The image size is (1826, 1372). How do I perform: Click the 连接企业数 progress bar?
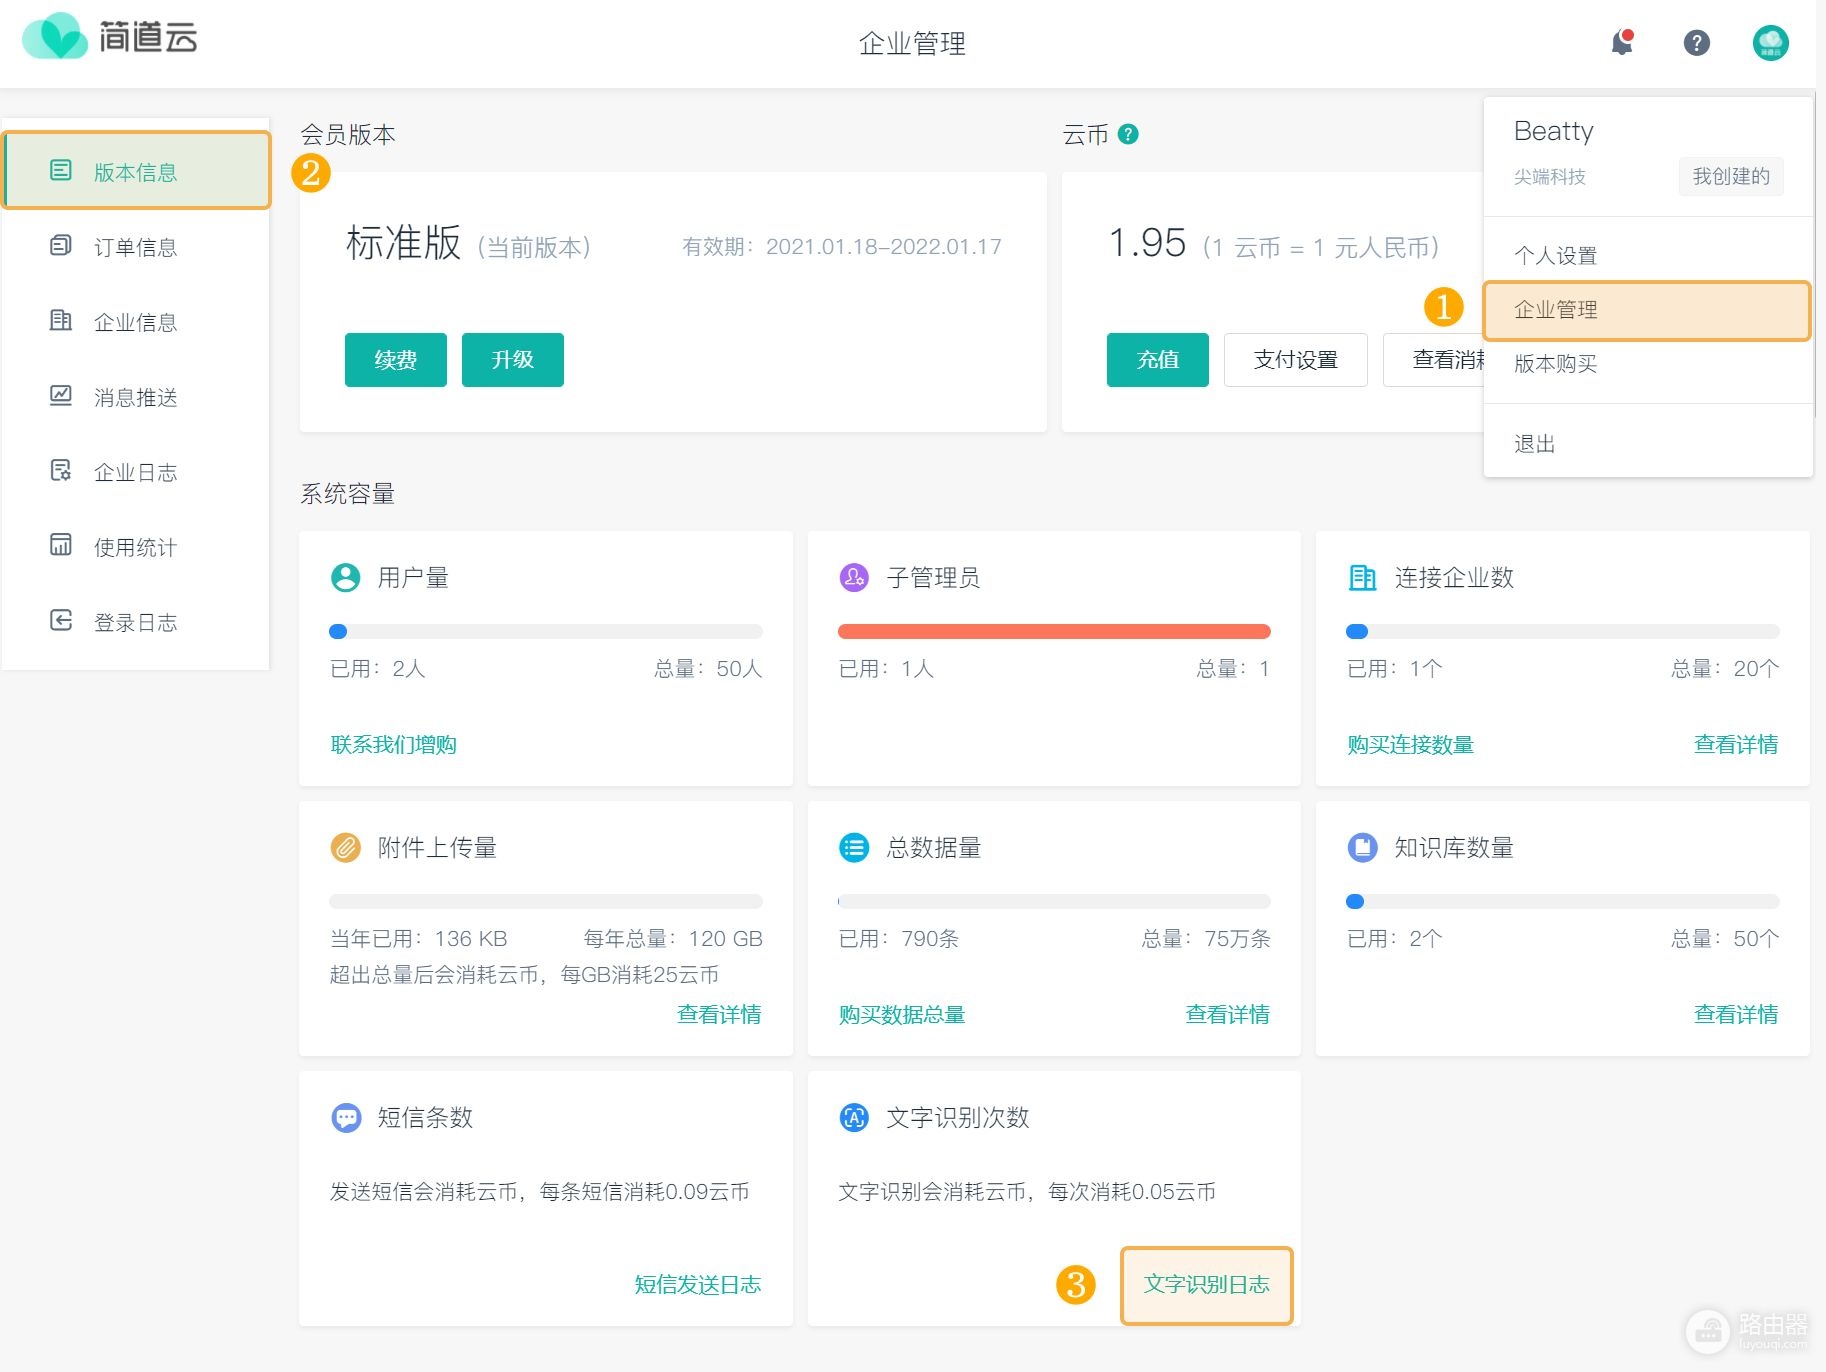1563,631
